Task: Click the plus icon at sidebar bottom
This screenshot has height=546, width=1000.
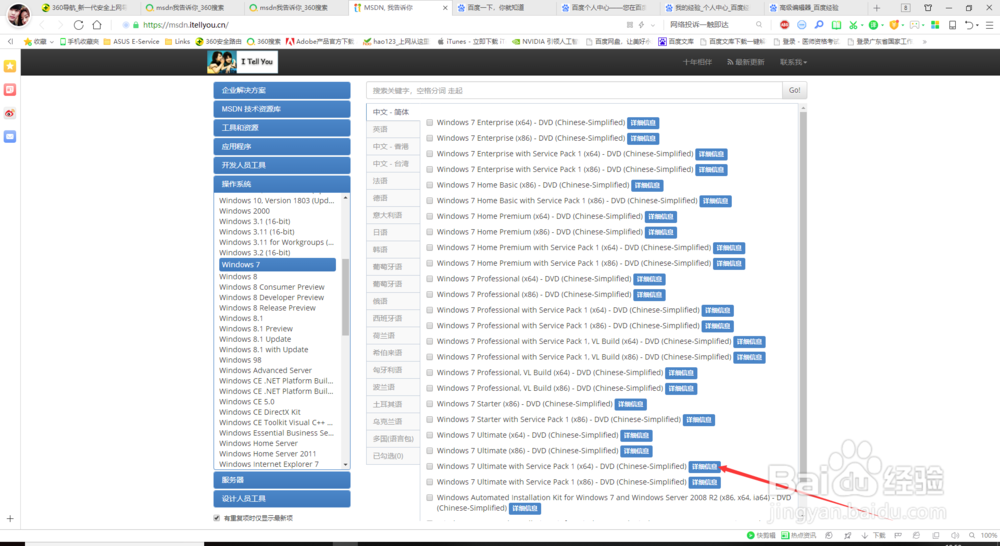Action: 10,519
